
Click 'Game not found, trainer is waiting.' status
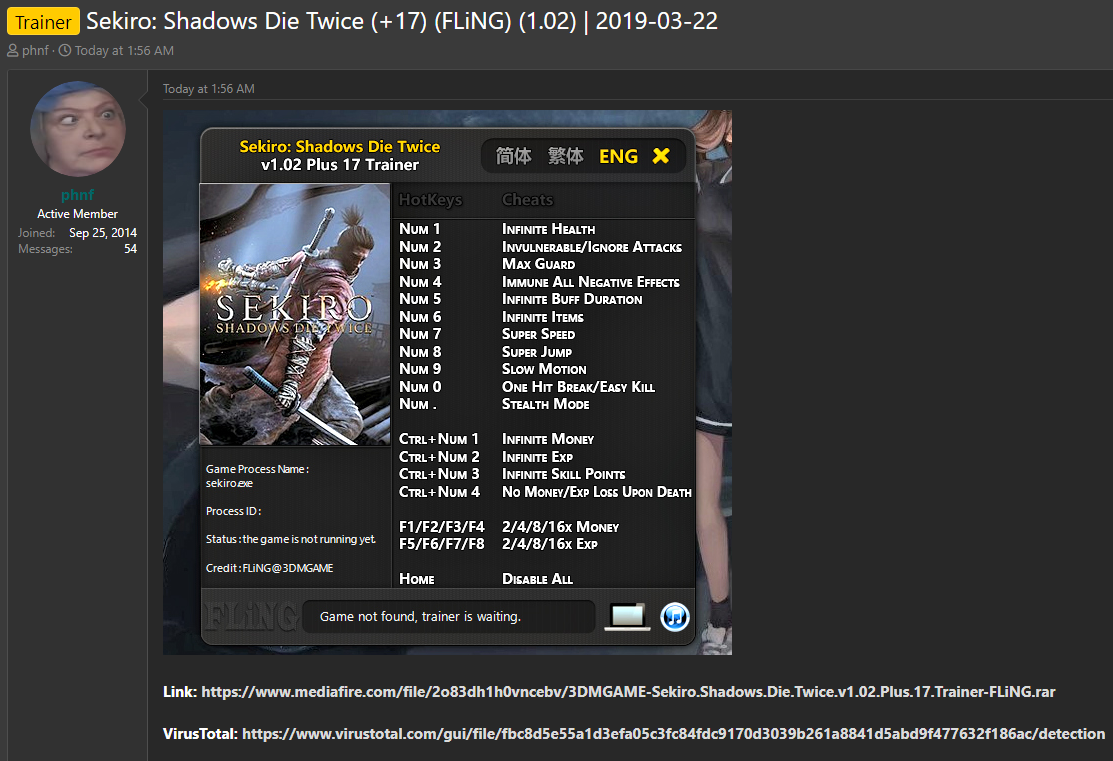420,617
